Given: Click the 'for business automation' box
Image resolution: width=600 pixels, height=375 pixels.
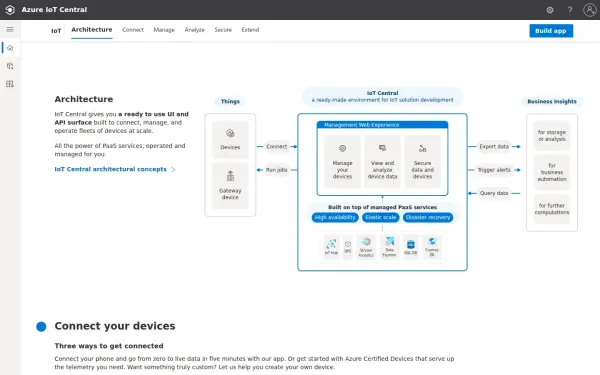Looking at the screenshot, I should pos(552,172).
